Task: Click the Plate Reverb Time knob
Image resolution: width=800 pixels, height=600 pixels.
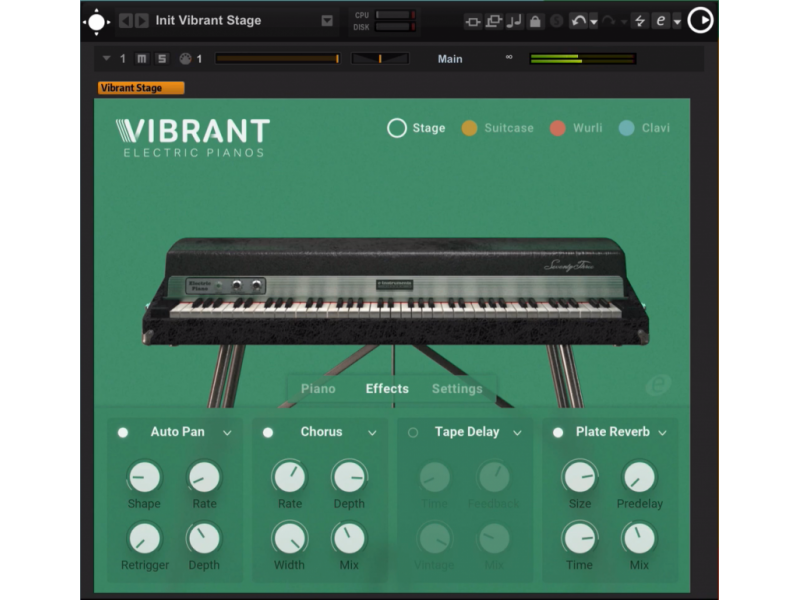Action: [x=580, y=539]
